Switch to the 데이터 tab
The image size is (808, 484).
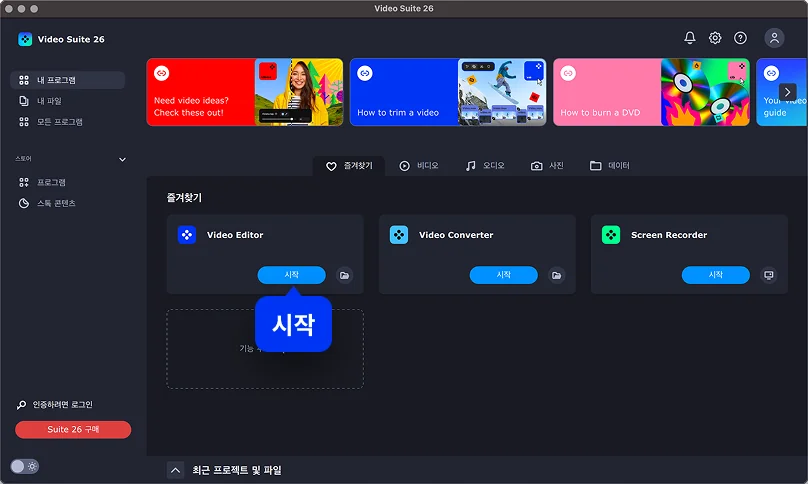[610, 165]
